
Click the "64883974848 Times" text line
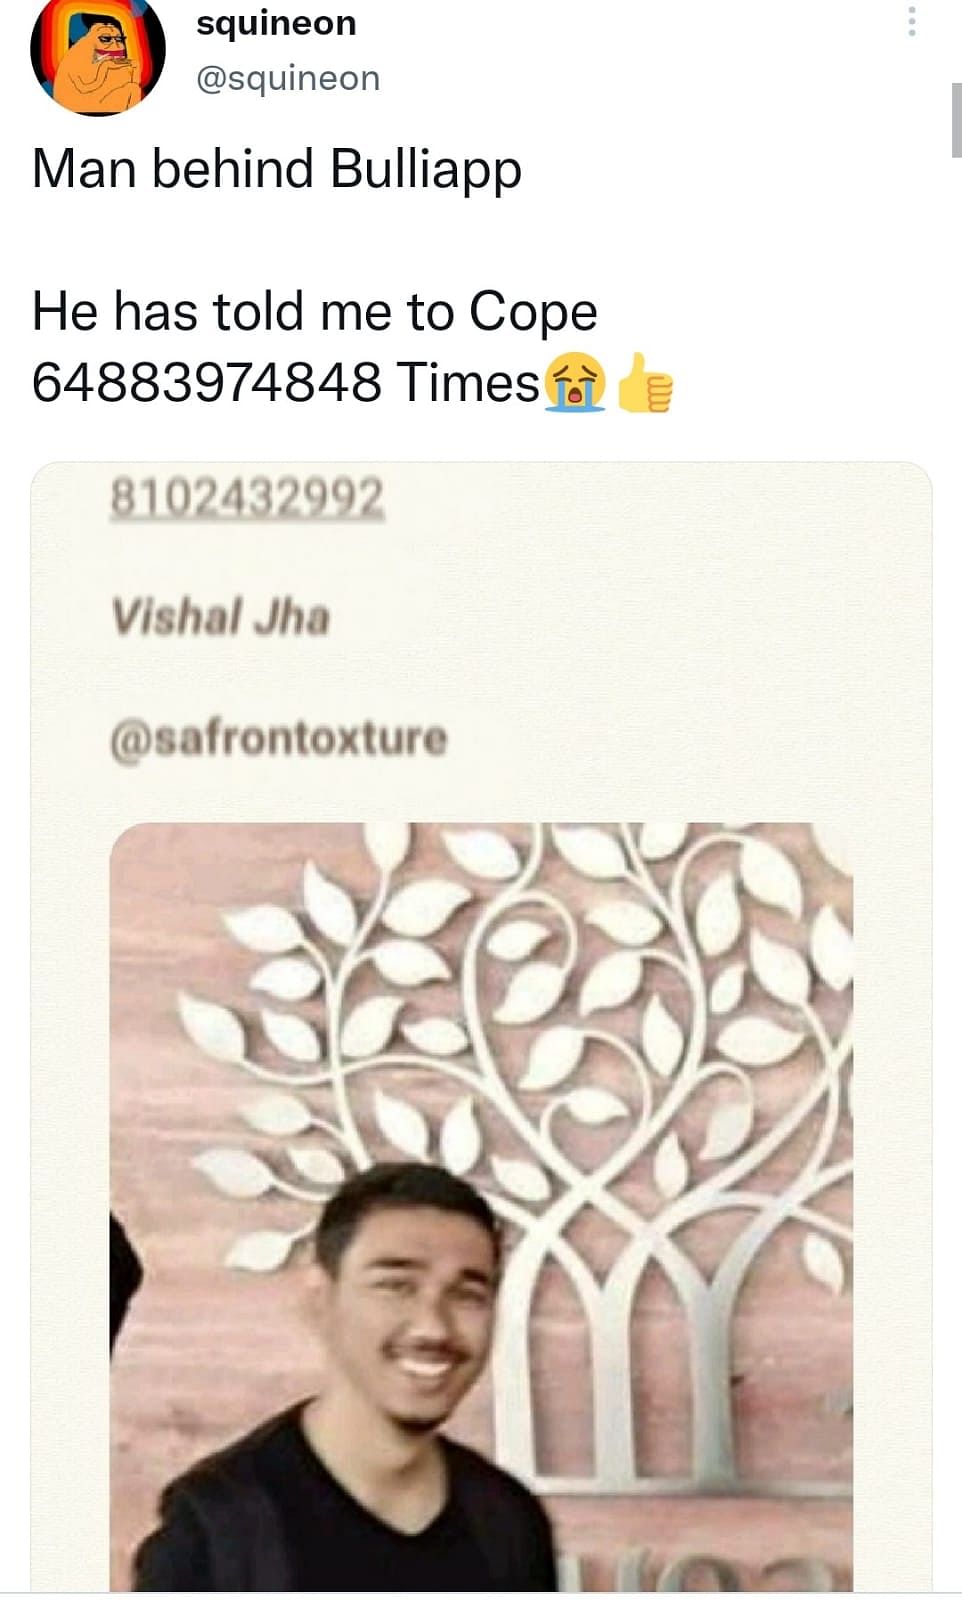286,382
